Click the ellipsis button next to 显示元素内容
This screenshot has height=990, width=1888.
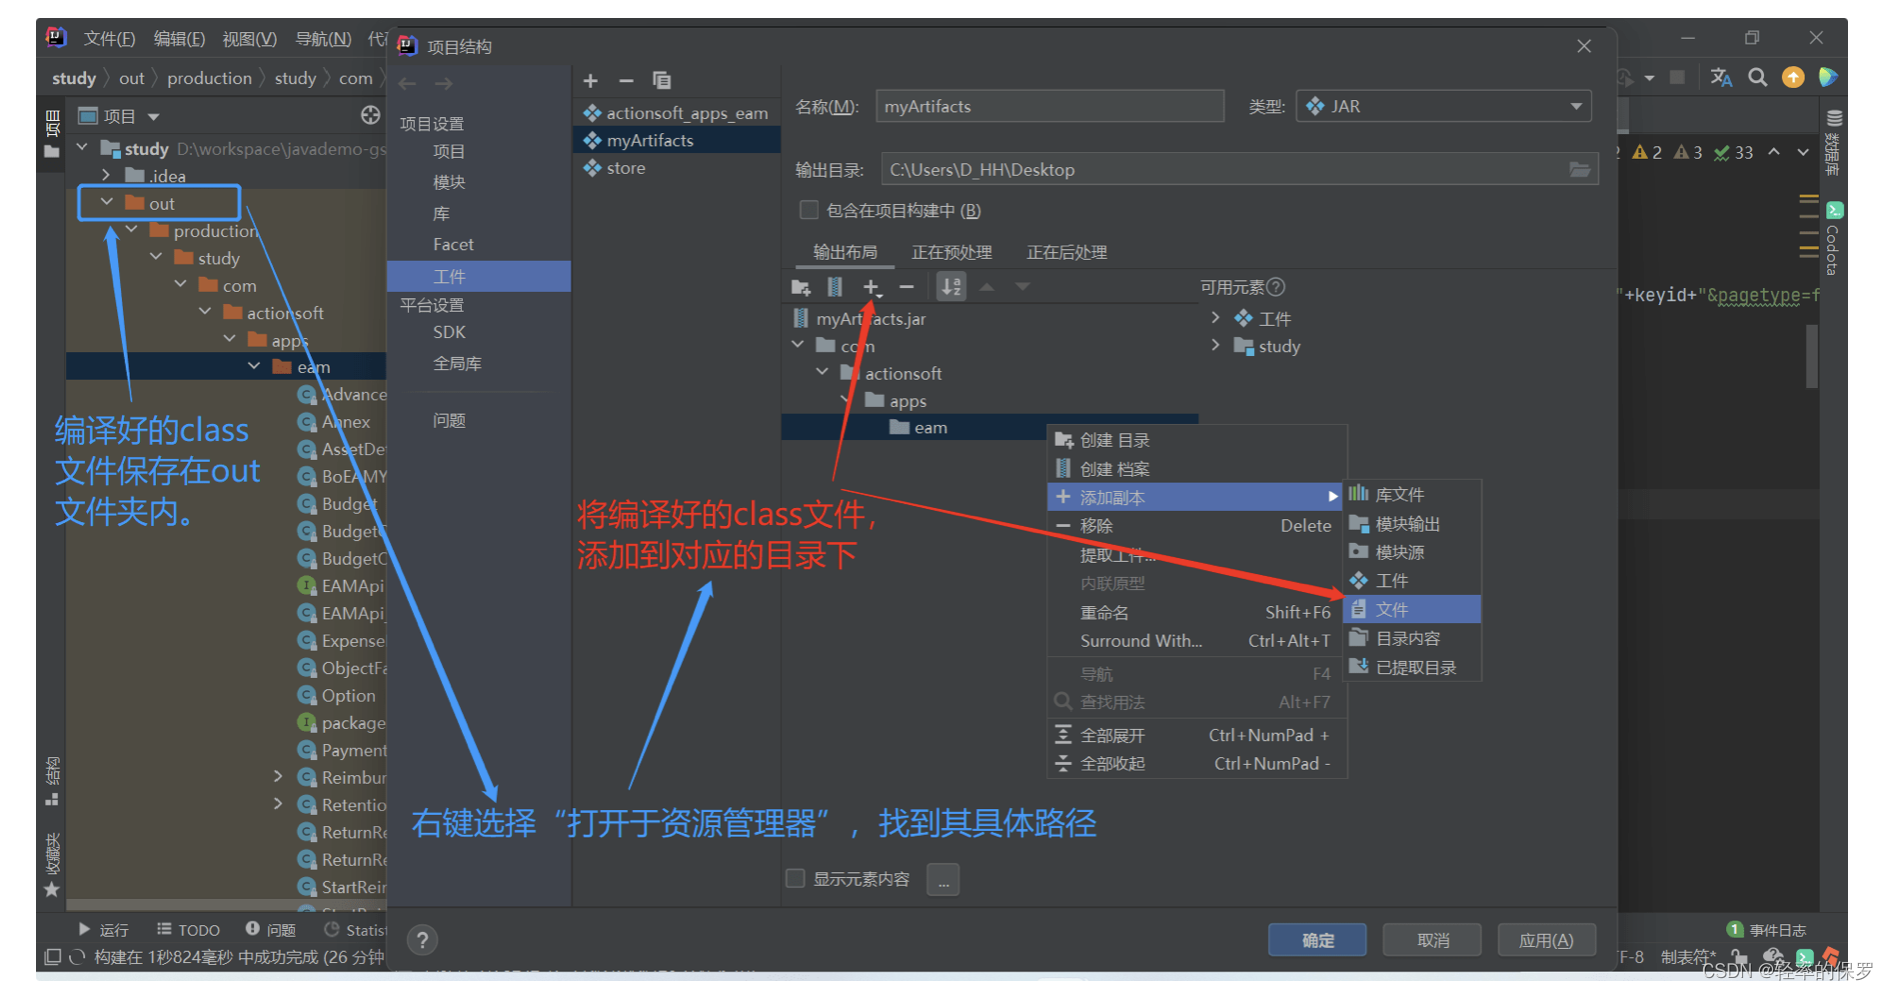pos(943,879)
